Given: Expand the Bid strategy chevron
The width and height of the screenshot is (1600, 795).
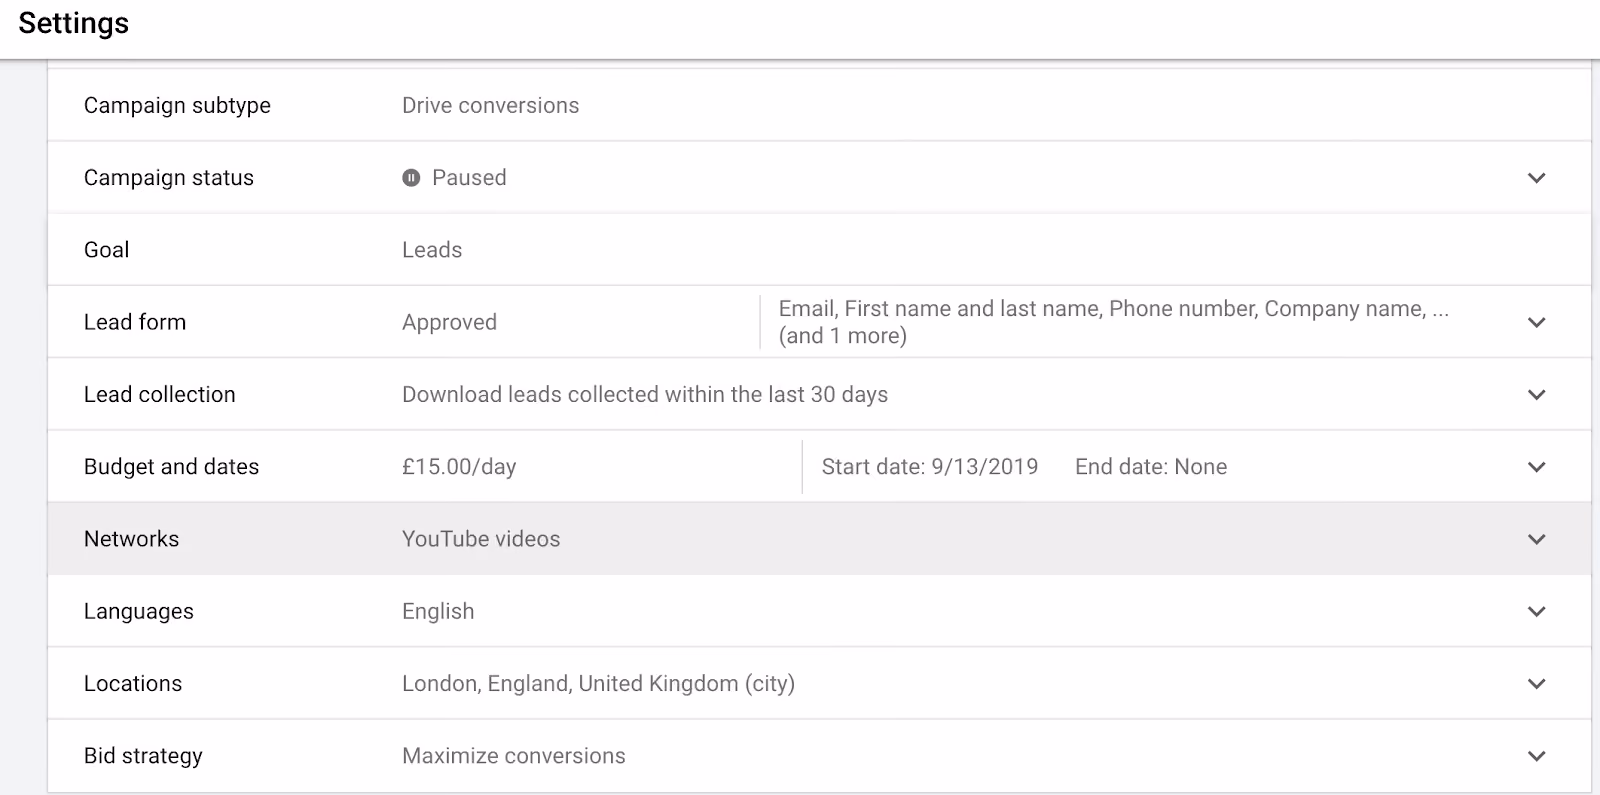Looking at the screenshot, I should pyautogui.click(x=1537, y=756).
